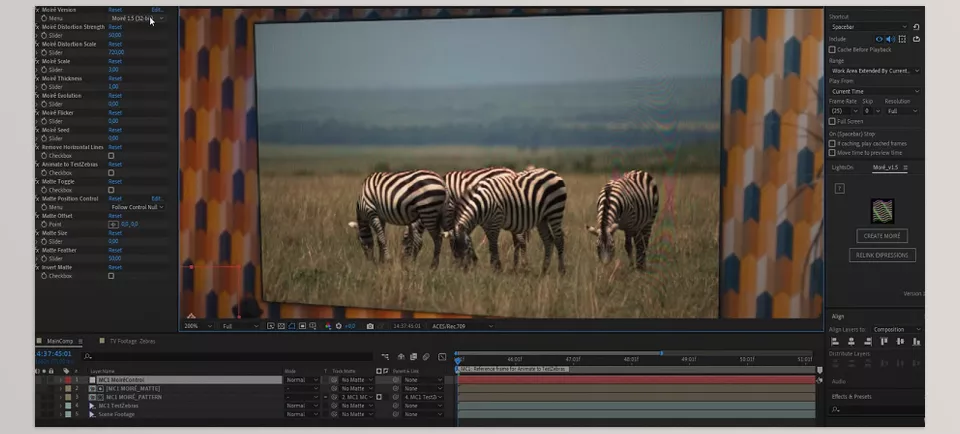Click the Moiré plugin logo thumbnail

point(882,210)
